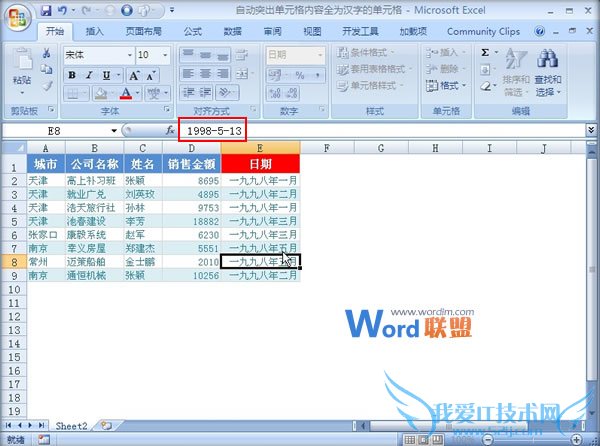The image size is (600, 446).
Task: Open text orientation button
Action: pos(227,93)
